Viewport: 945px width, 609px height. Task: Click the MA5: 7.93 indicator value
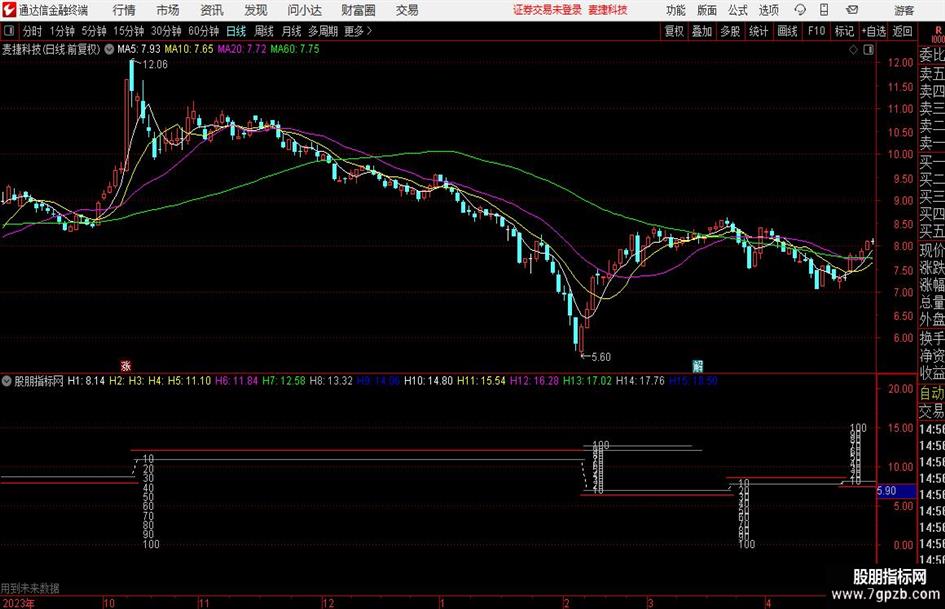click(x=139, y=49)
